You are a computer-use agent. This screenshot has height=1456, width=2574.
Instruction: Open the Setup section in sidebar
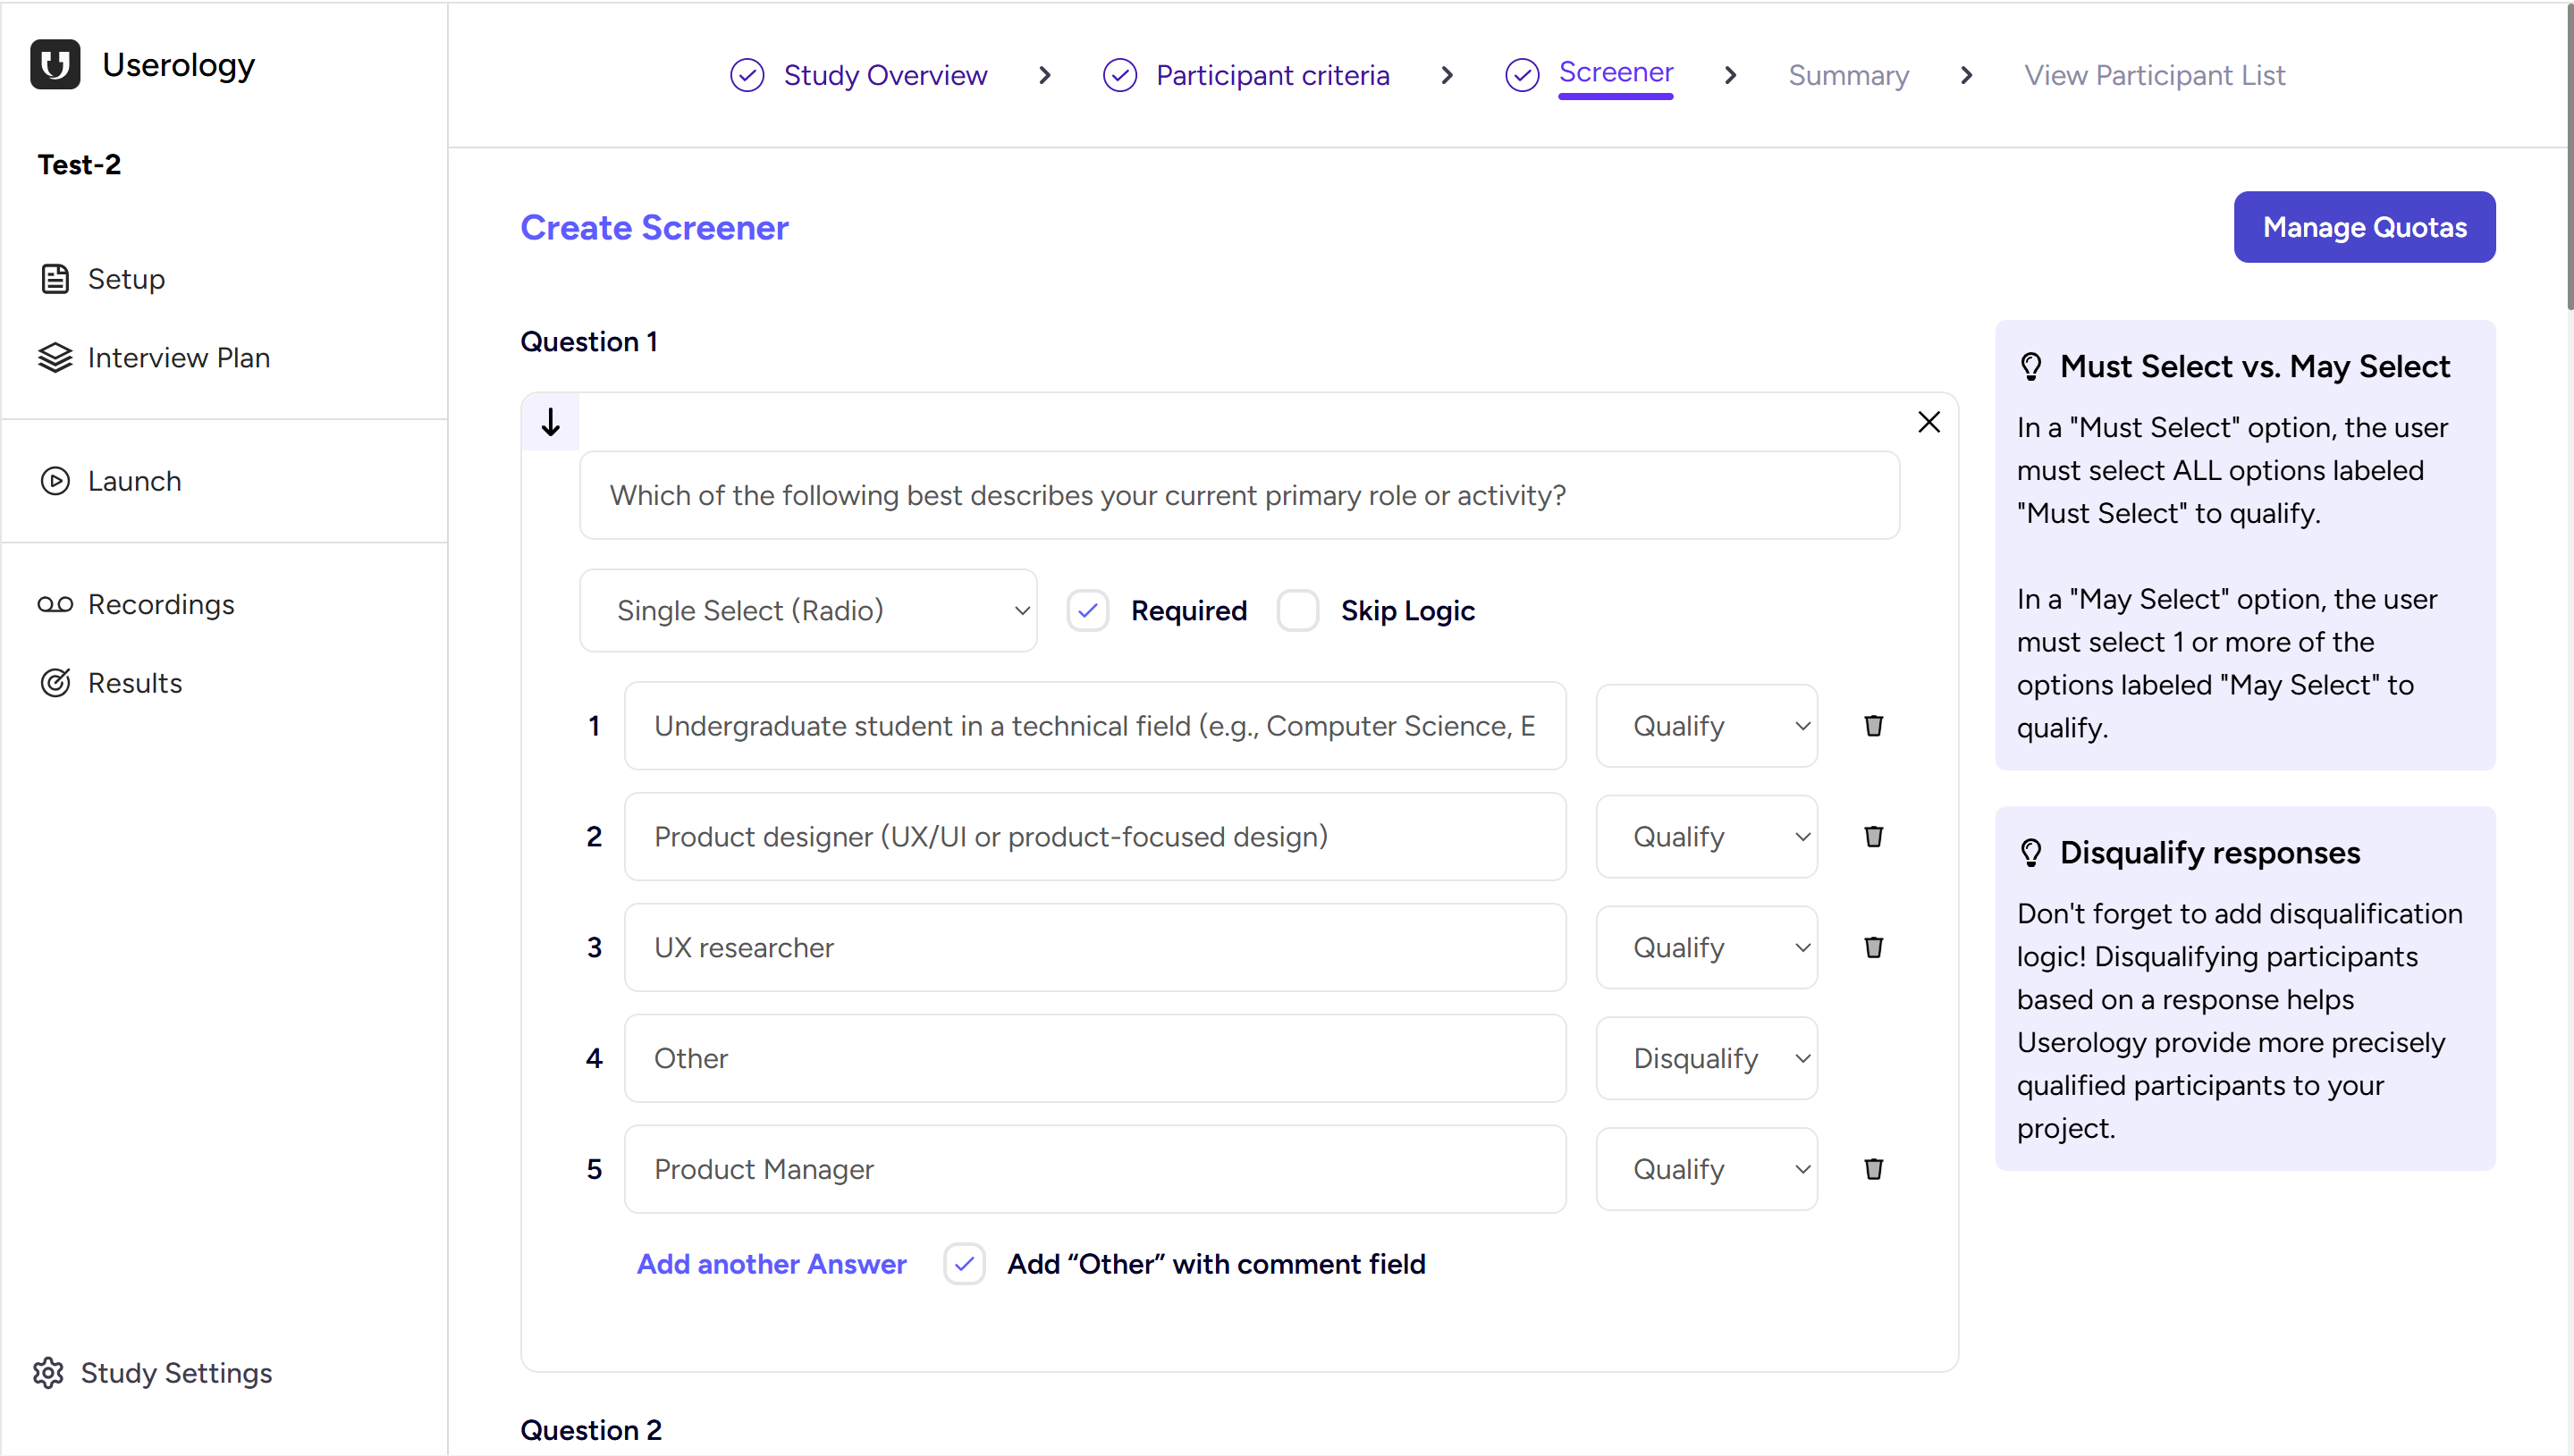pyautogui.click(x=126, y=279)
